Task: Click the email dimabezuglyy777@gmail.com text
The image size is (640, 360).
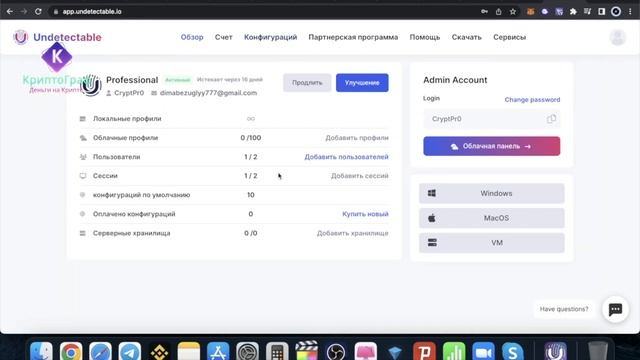Action: click(x=208, y=93)
